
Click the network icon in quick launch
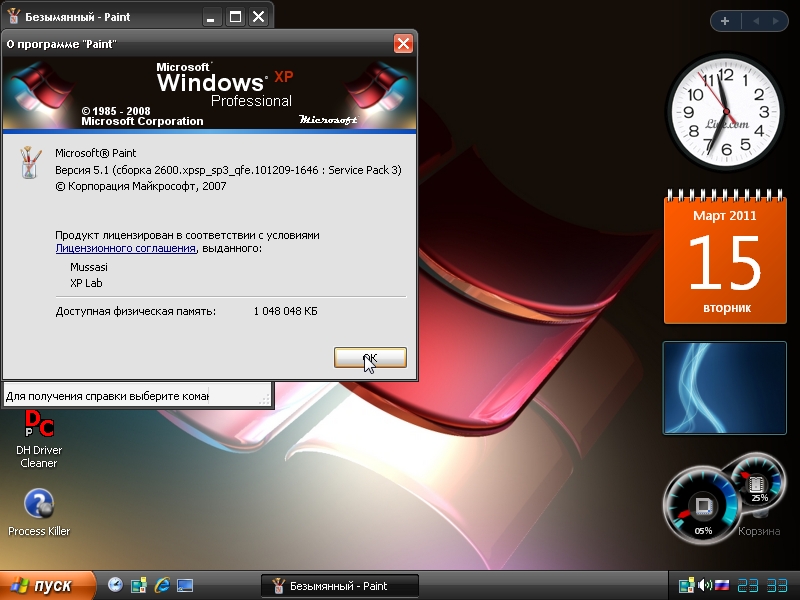[138, 585]
